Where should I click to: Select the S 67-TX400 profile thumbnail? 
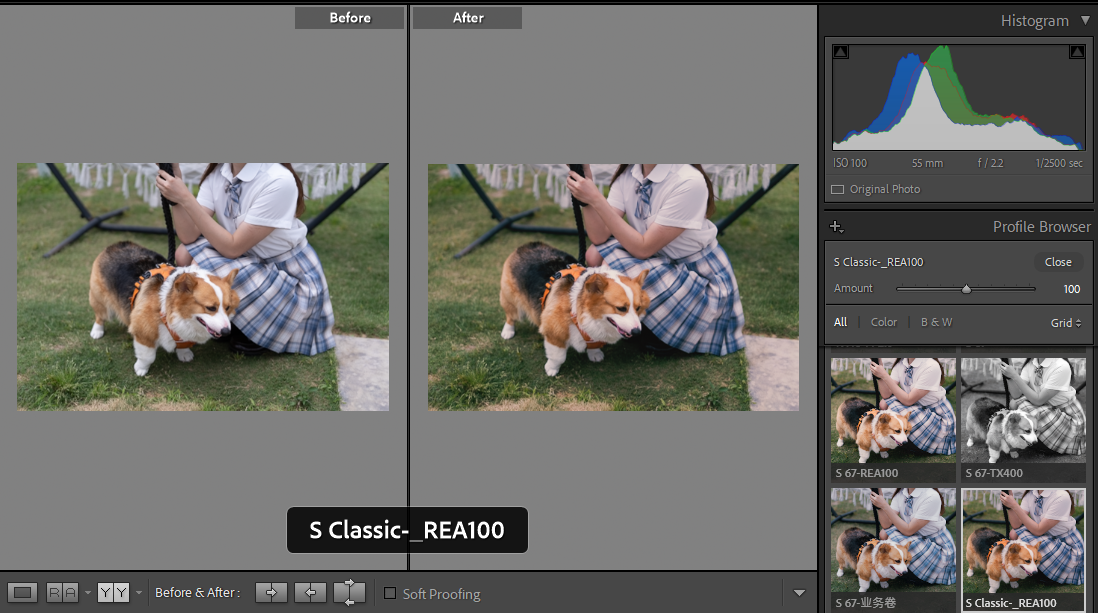point(1023,410)
